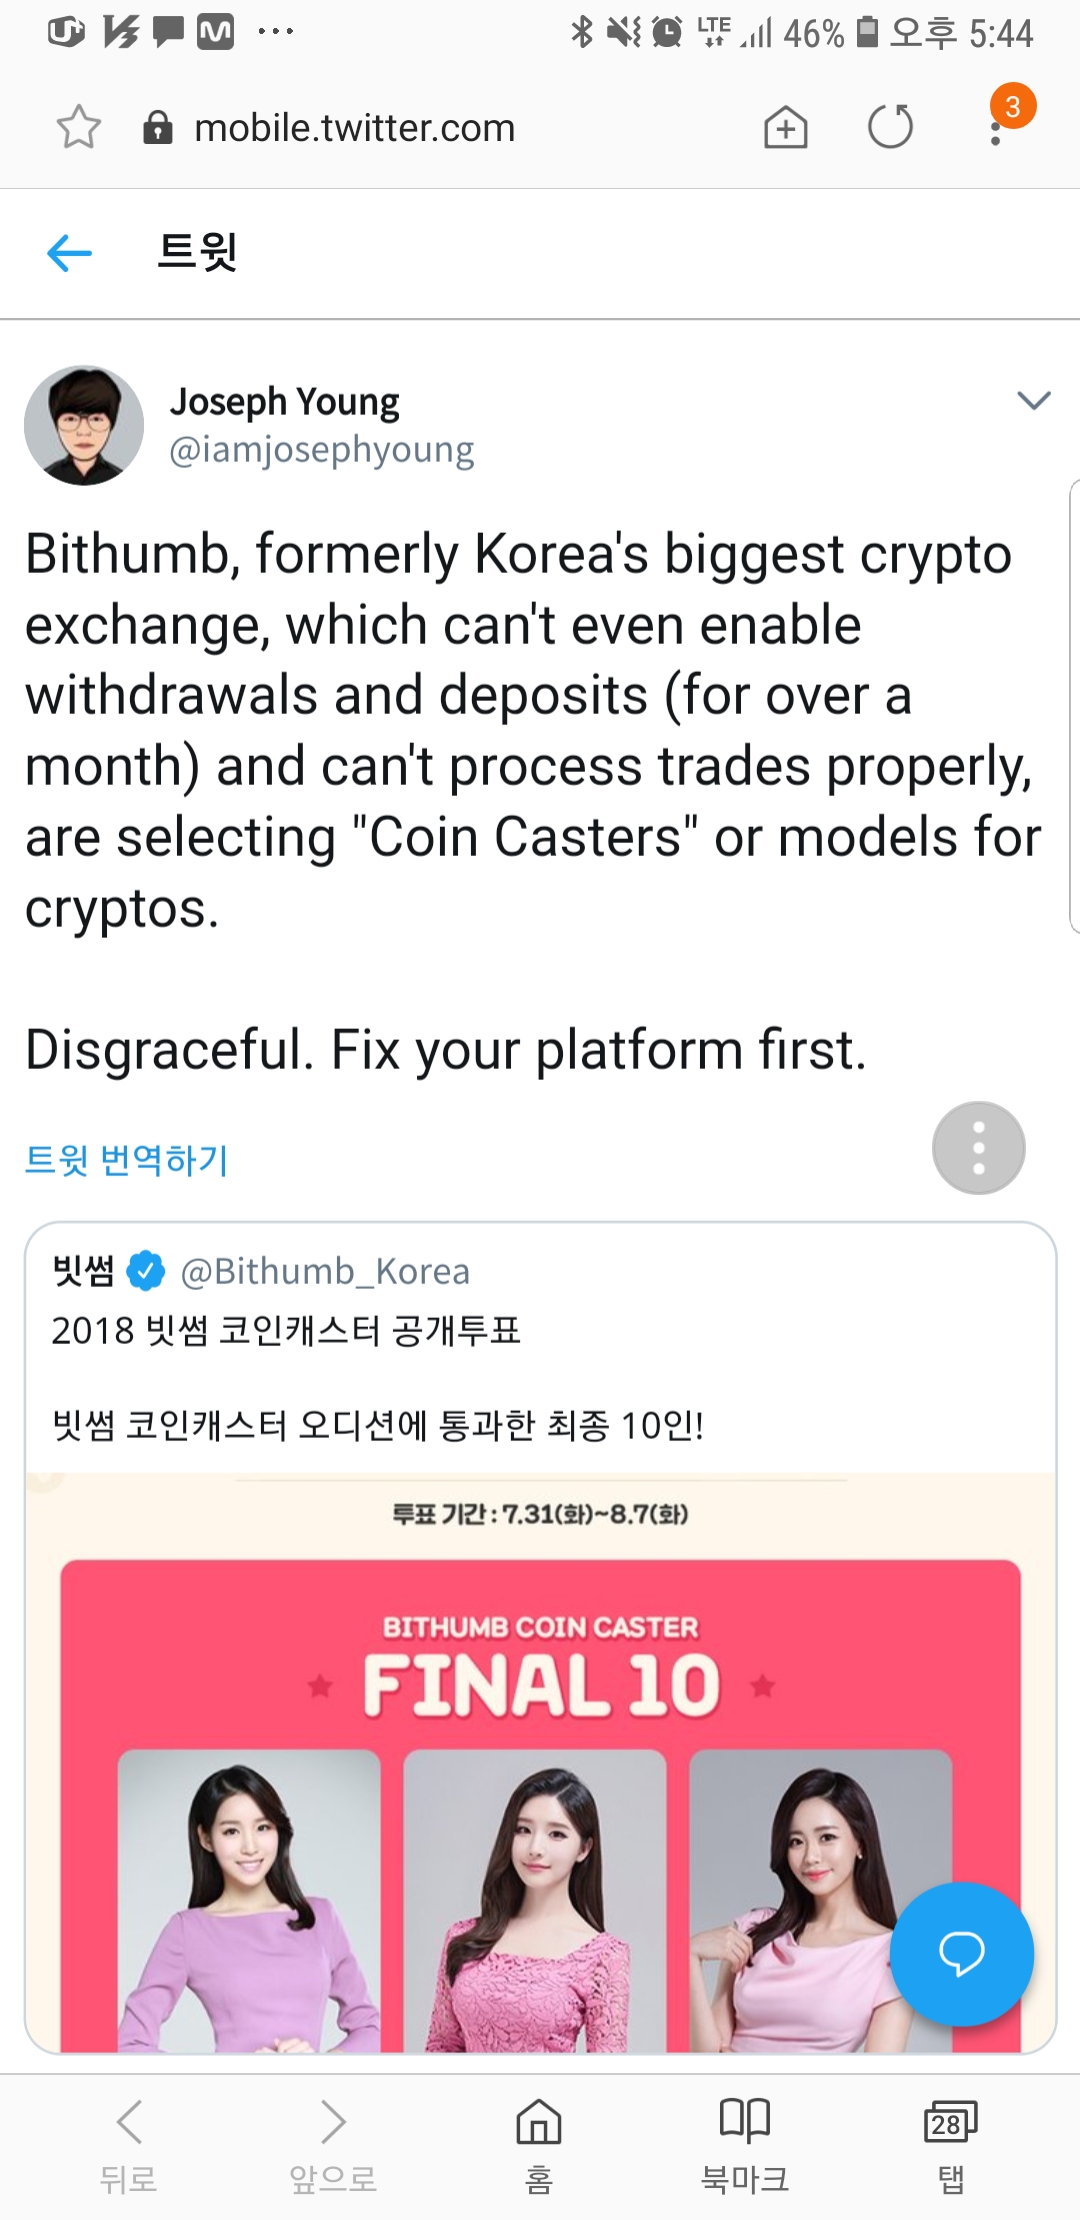Open the @Bithumb_Korea quoted handle
Image resolution: width=1080 pixels, height=2220 pixels.
coord(325,1271)
